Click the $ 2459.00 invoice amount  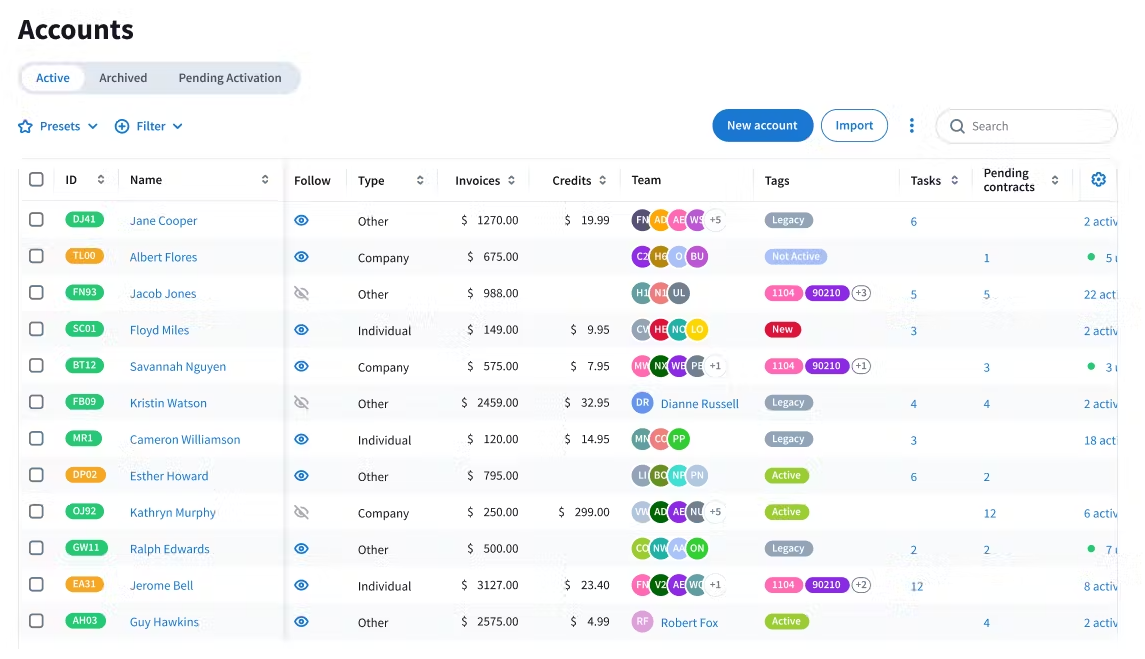pos(489,403)
